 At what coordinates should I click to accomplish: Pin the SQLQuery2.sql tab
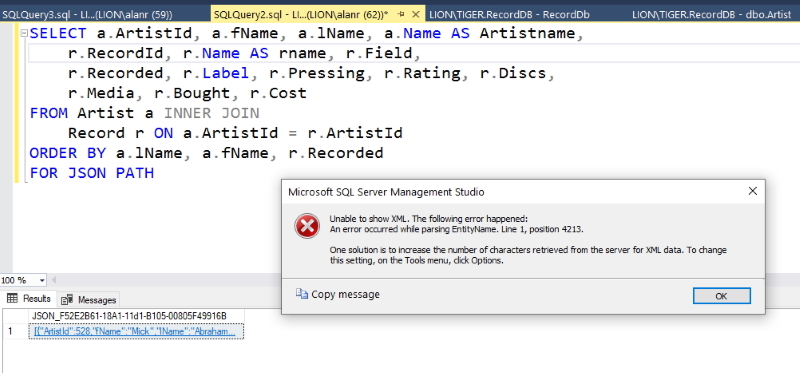401,14
